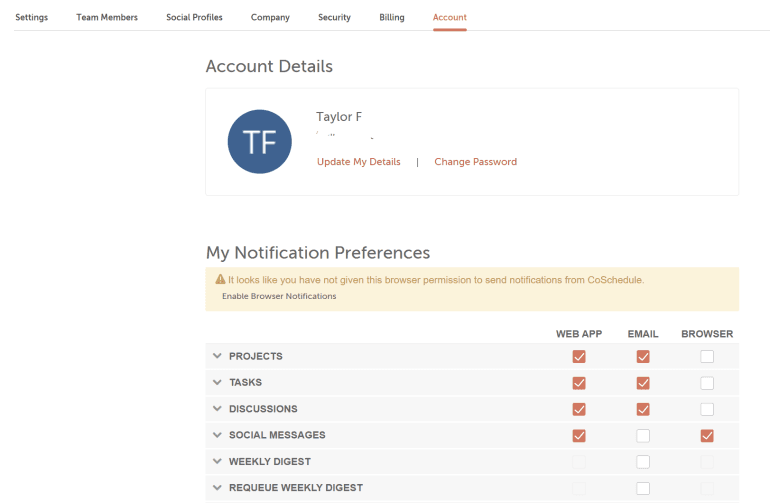Viewport: 770px width, 503px height.
Task: Disable Email notifications for Tasks
Action: [x=643, y=382]
